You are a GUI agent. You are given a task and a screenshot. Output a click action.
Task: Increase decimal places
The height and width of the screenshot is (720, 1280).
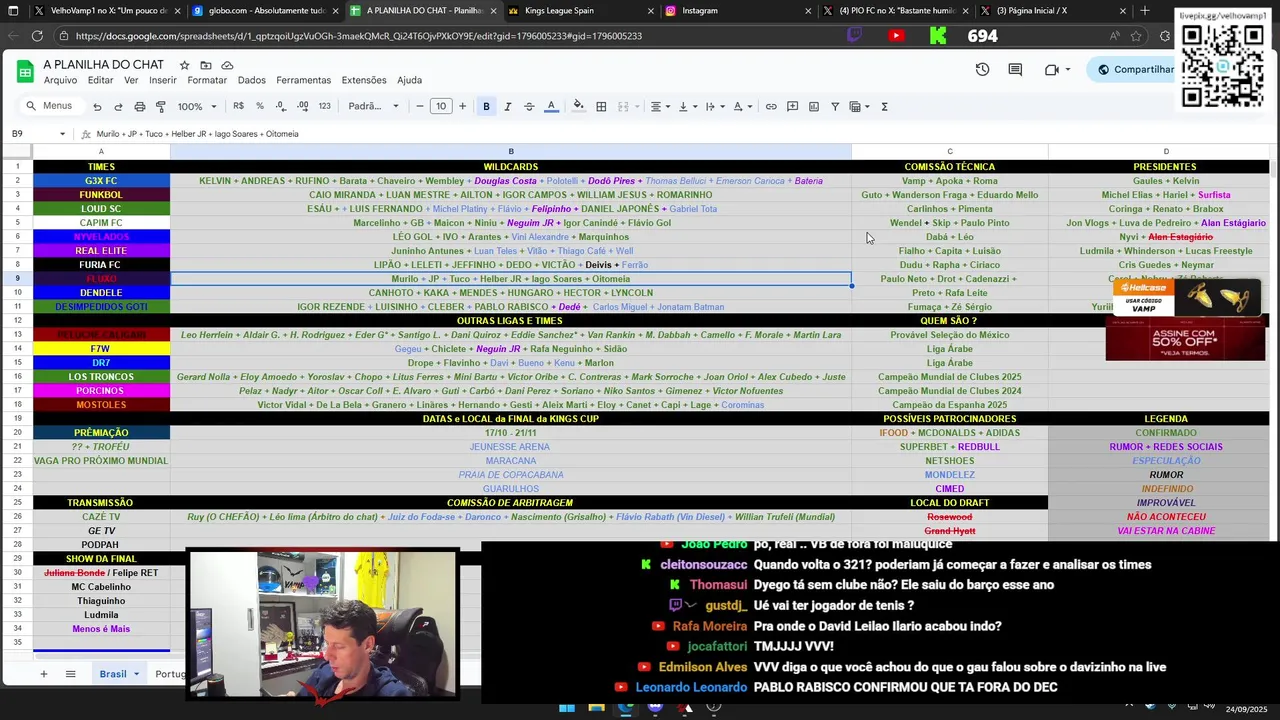301,106
